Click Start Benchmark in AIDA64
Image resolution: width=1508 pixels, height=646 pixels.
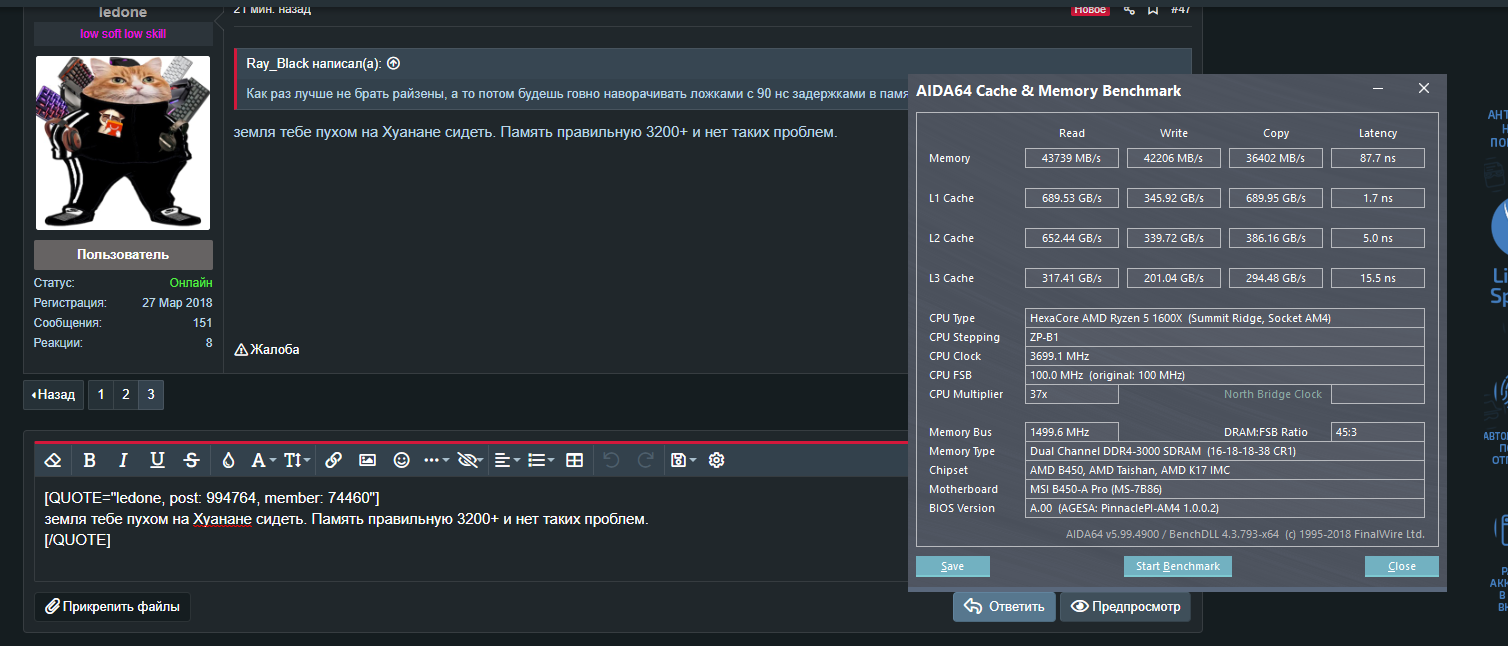pyautogui.click(x=1177, y=566)
